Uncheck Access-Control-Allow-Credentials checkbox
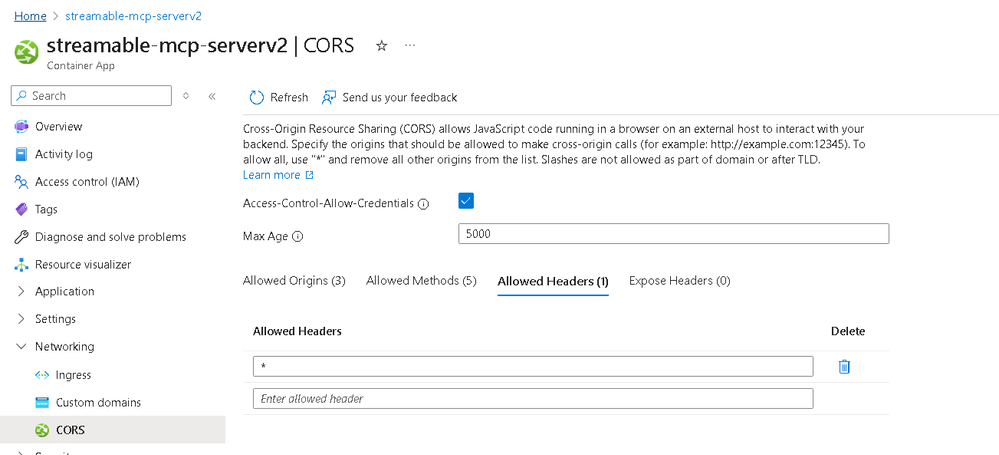Image resolution: width=999 pixels, height=455 pixels. (x=465, y=201)
